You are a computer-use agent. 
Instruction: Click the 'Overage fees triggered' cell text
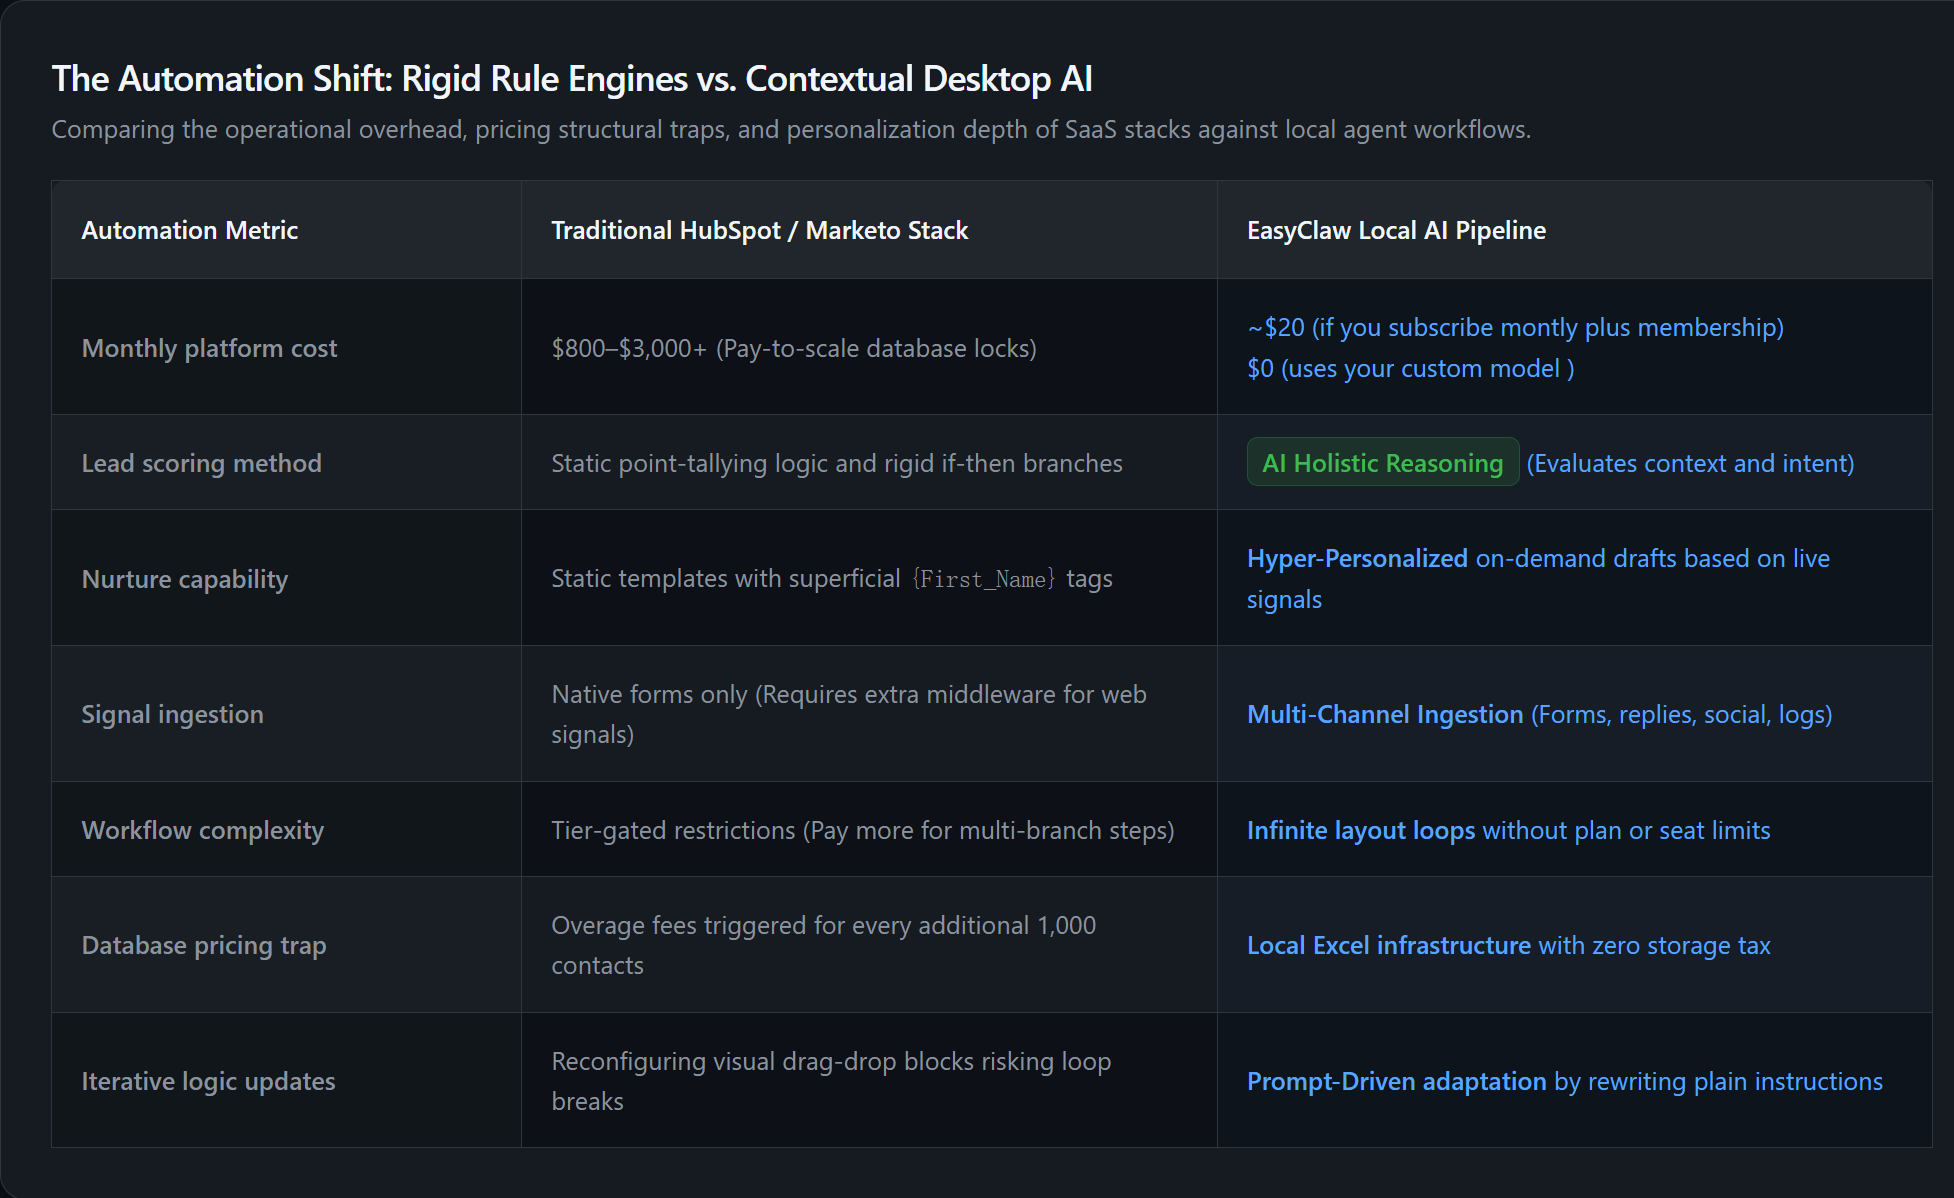824,945
